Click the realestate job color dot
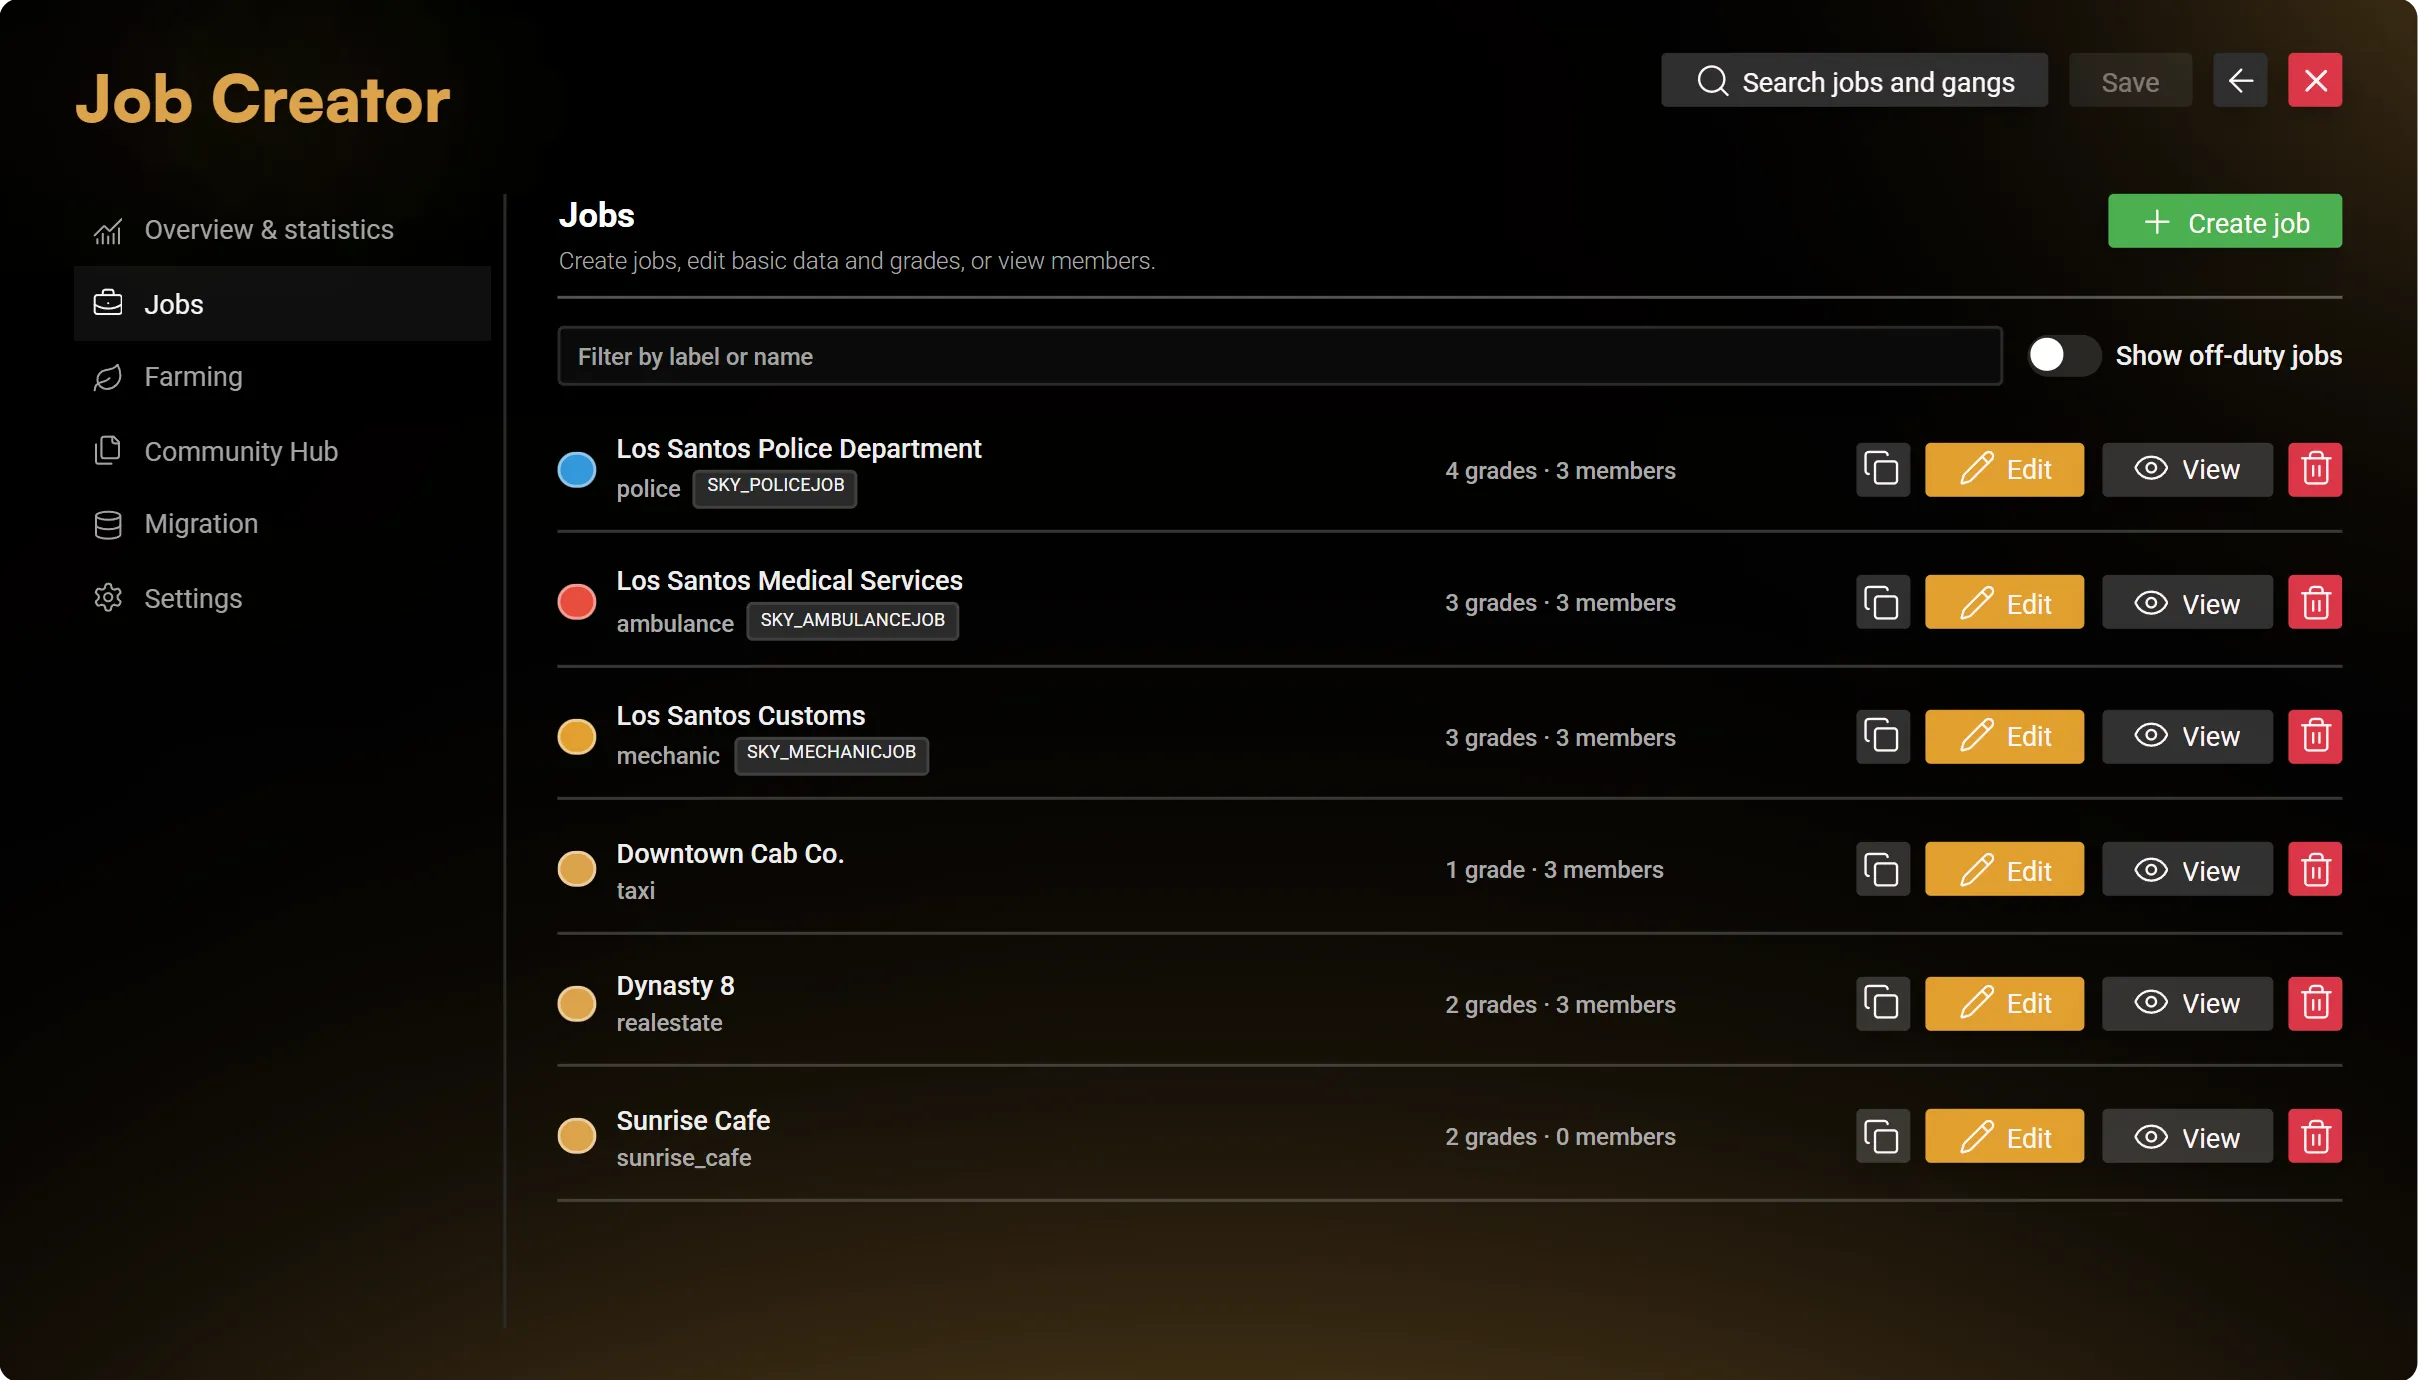Screen dimensions: 2418x1380 576,1003
